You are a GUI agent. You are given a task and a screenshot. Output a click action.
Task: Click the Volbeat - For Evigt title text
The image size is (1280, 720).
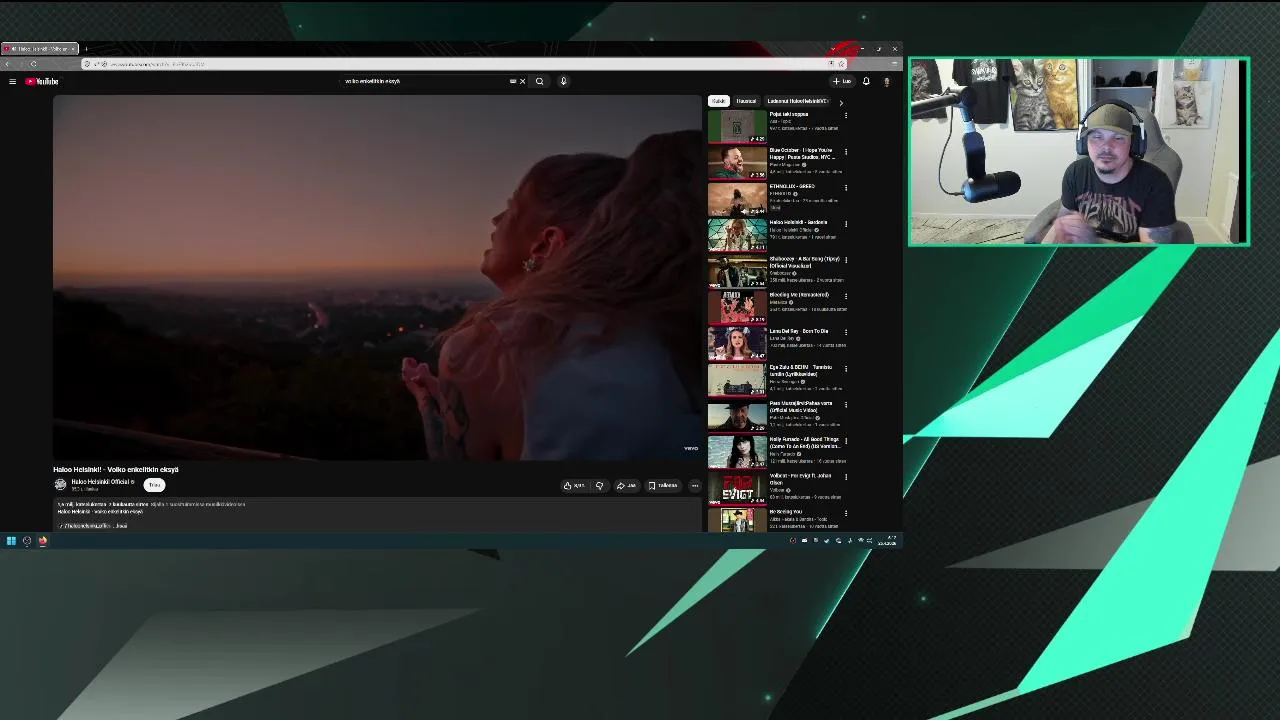[800, 479]
